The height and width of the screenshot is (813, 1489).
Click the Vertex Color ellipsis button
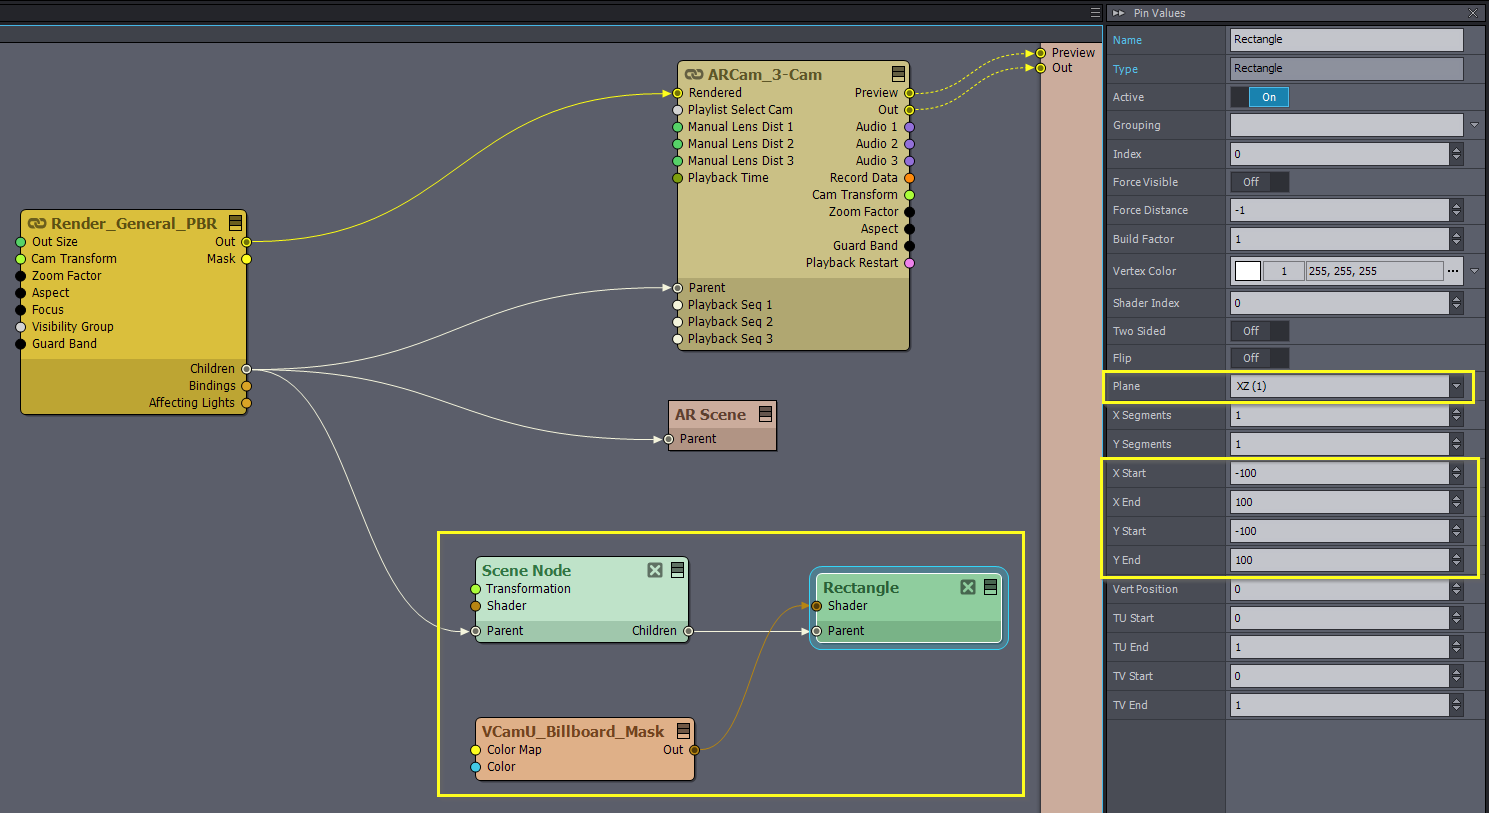click(x=1452, y=271)
